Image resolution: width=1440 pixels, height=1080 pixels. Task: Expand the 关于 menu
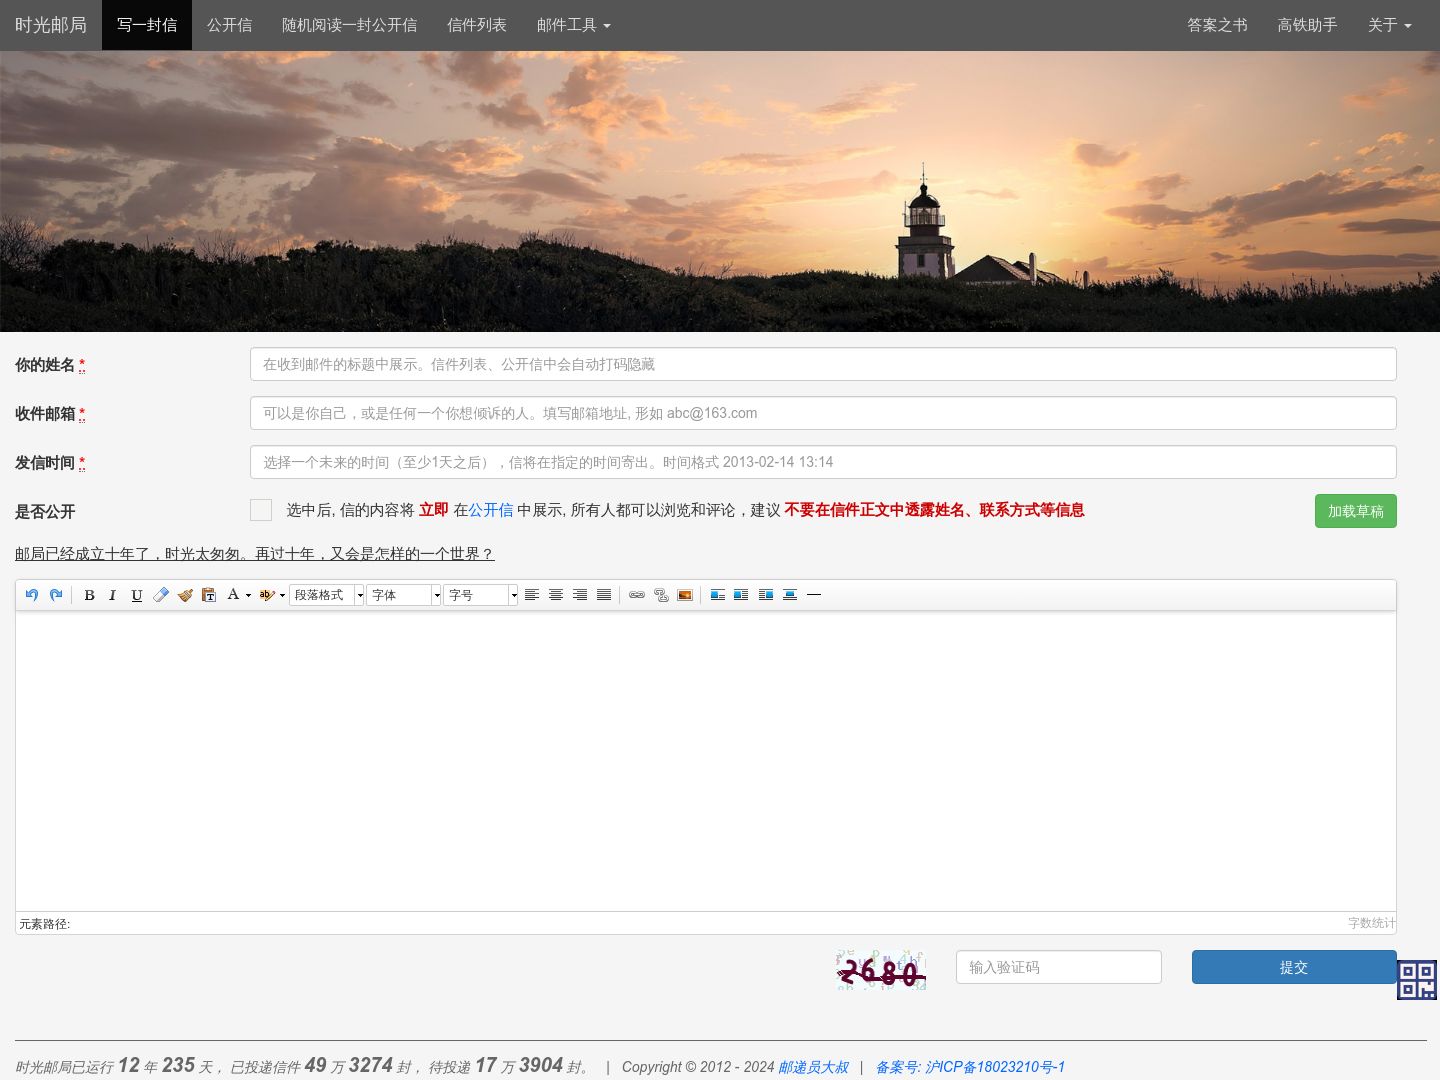pos(1389,25)
